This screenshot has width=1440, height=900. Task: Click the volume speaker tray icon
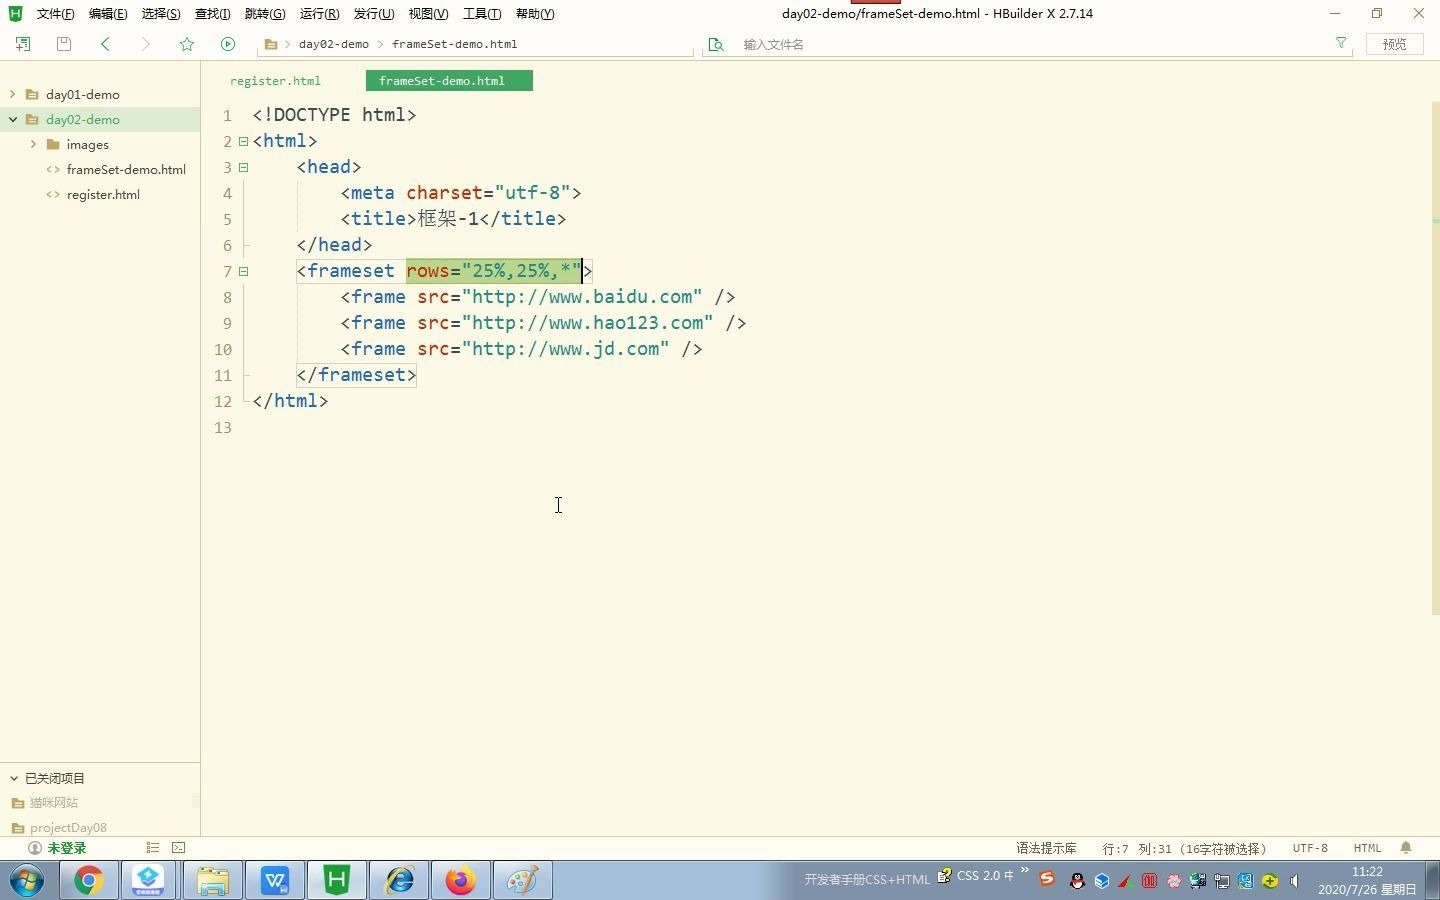click(x=1294, y=881)
